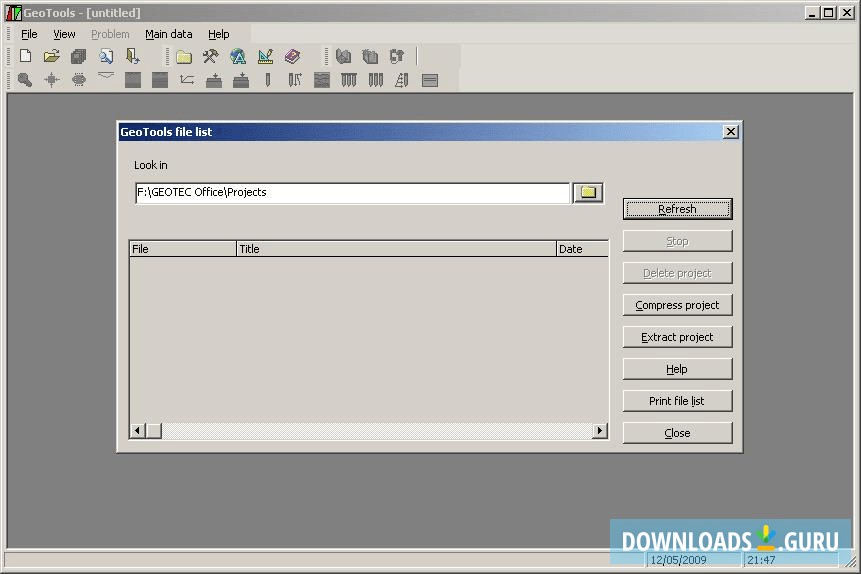Close the GeoTools file list dialog with X
The image size is (861, 574).
(x=730, y=132)
